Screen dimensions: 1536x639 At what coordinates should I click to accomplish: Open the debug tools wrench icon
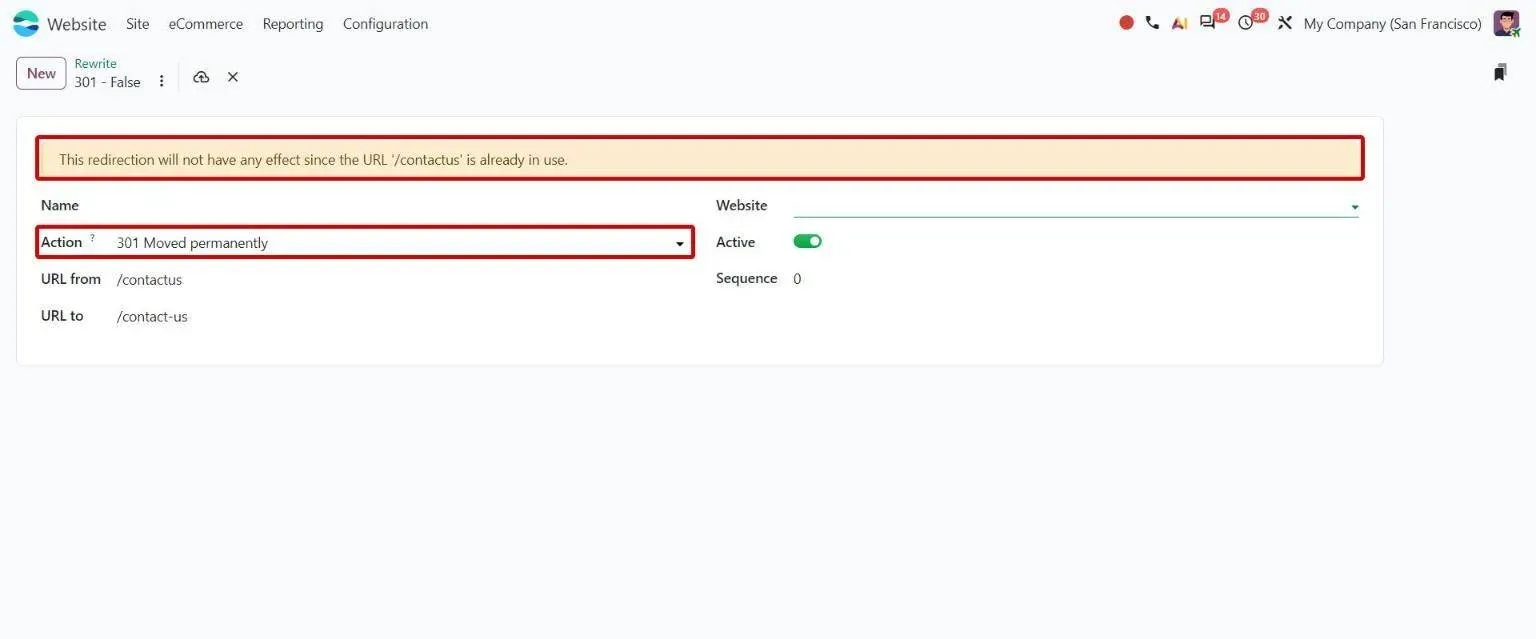pyautogui.click(x=1285, y=23)
